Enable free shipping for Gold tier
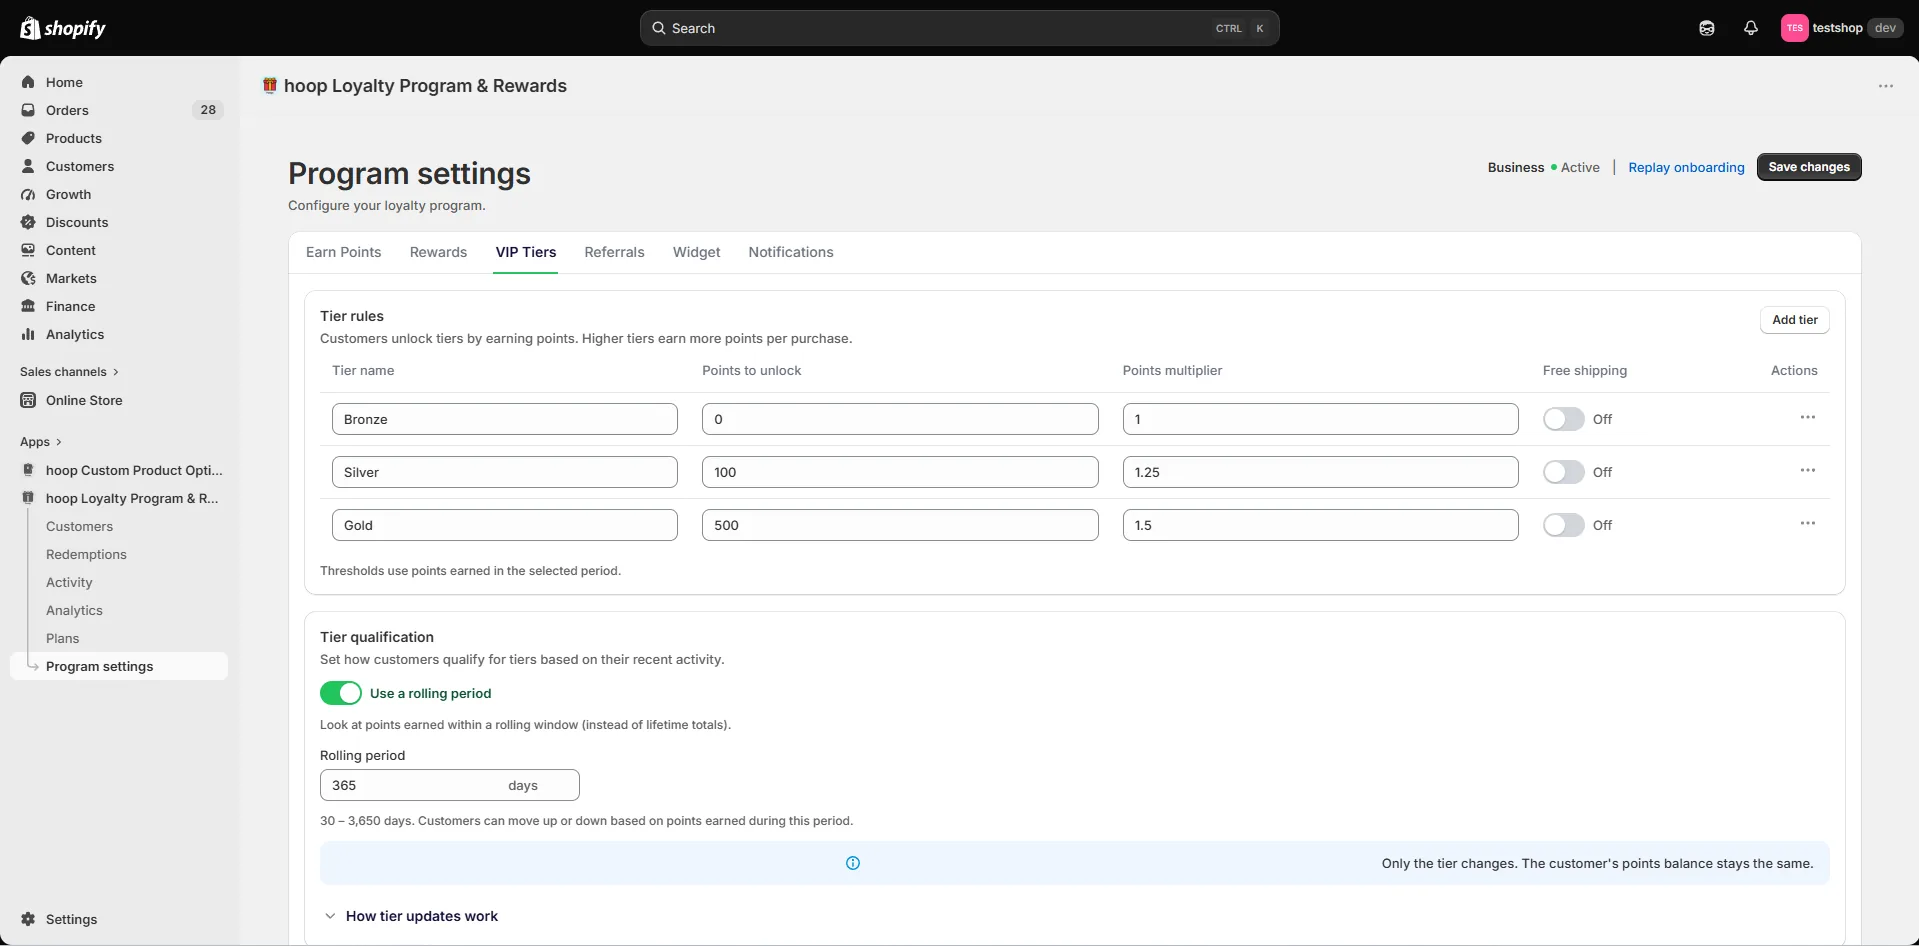This screenshot has height=946, width=1919. coord(1563,525)
